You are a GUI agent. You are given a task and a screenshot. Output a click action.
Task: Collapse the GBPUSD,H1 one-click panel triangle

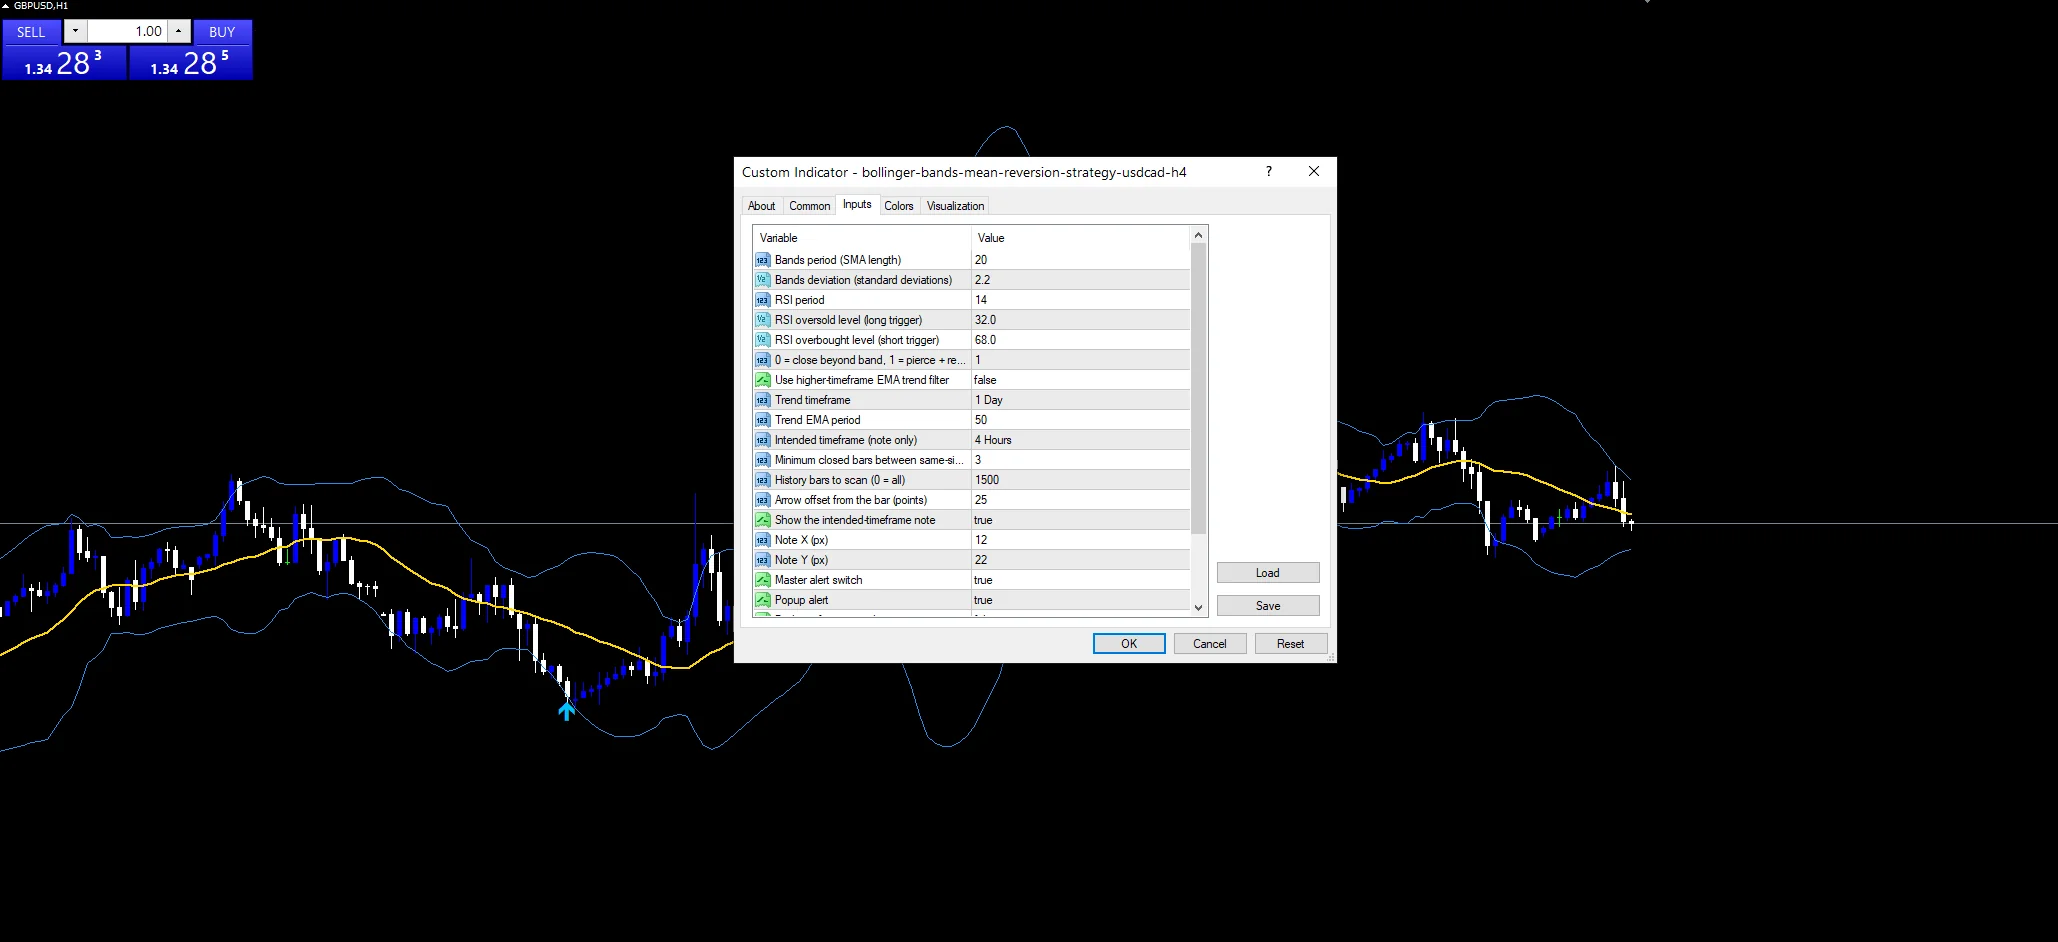point(5,6)
